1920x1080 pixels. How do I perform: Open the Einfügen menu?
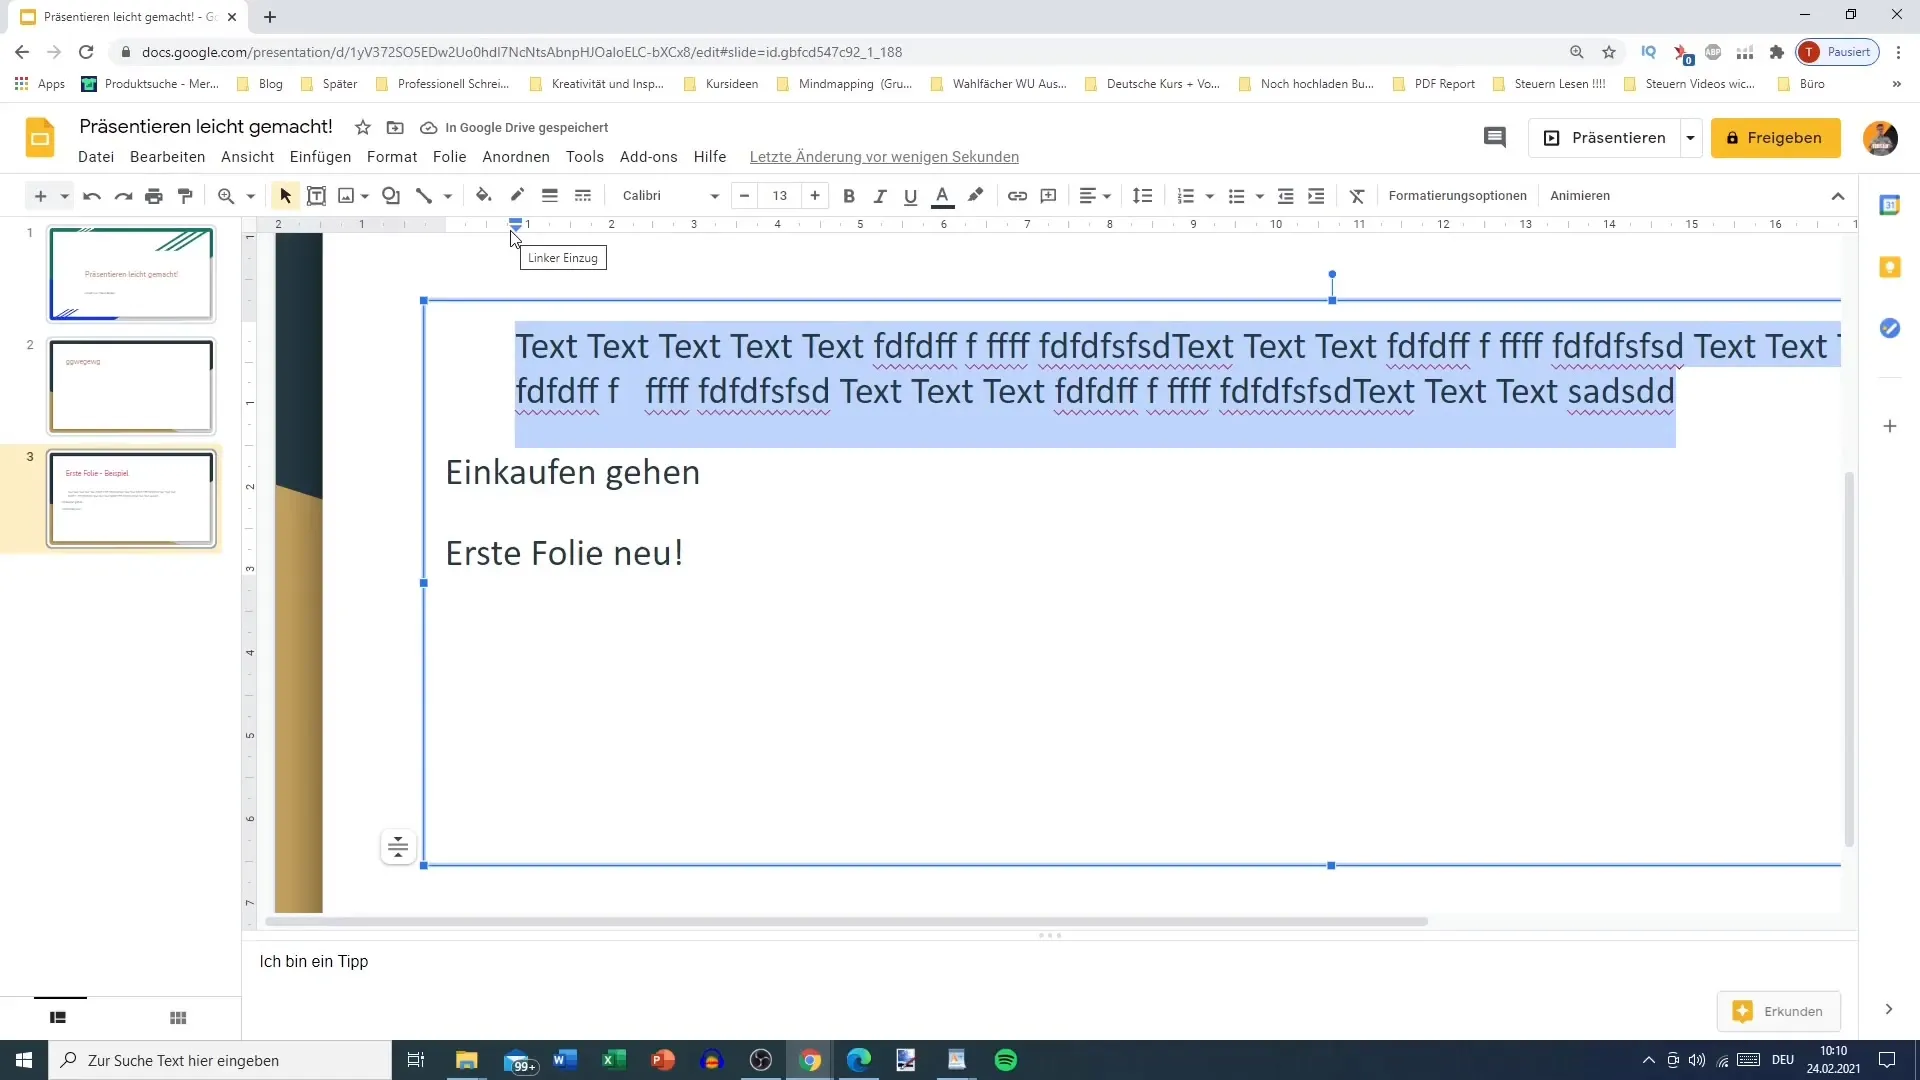[320, 157]
